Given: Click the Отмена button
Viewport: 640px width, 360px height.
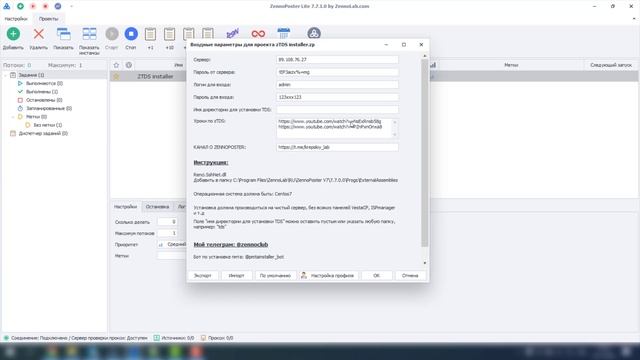Looking at the screenshot, I should pos(410,276).
